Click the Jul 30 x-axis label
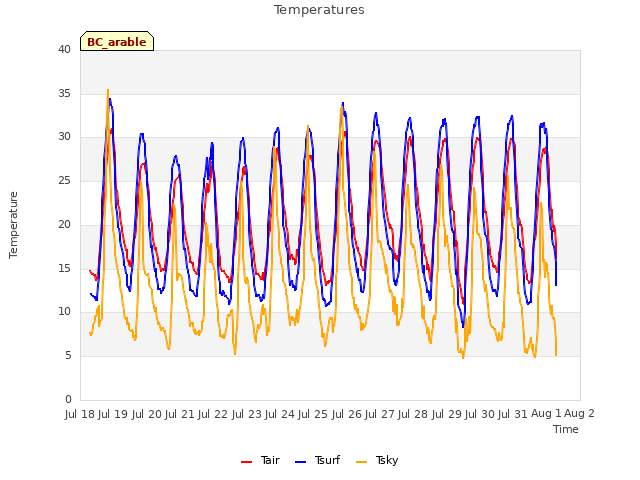 click(480, 414)
